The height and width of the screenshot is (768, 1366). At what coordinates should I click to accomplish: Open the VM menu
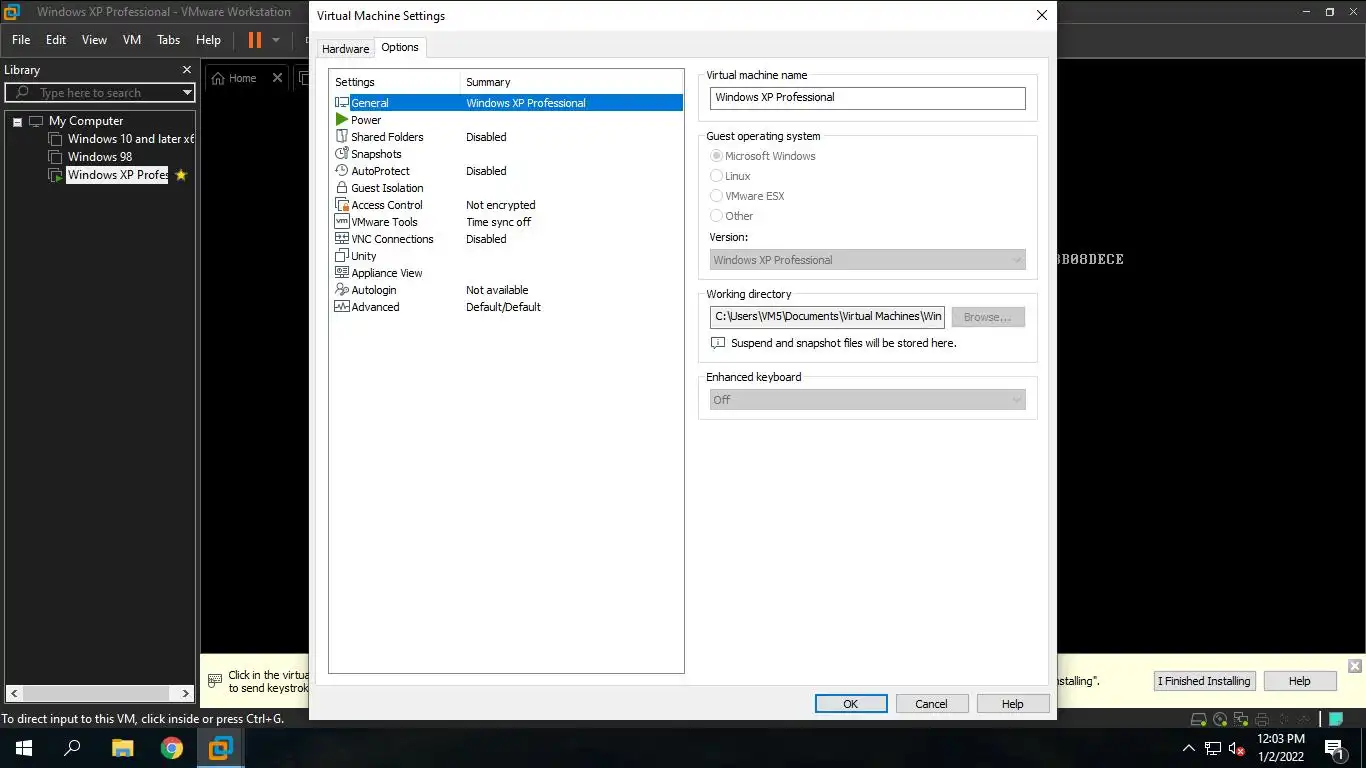132,40
